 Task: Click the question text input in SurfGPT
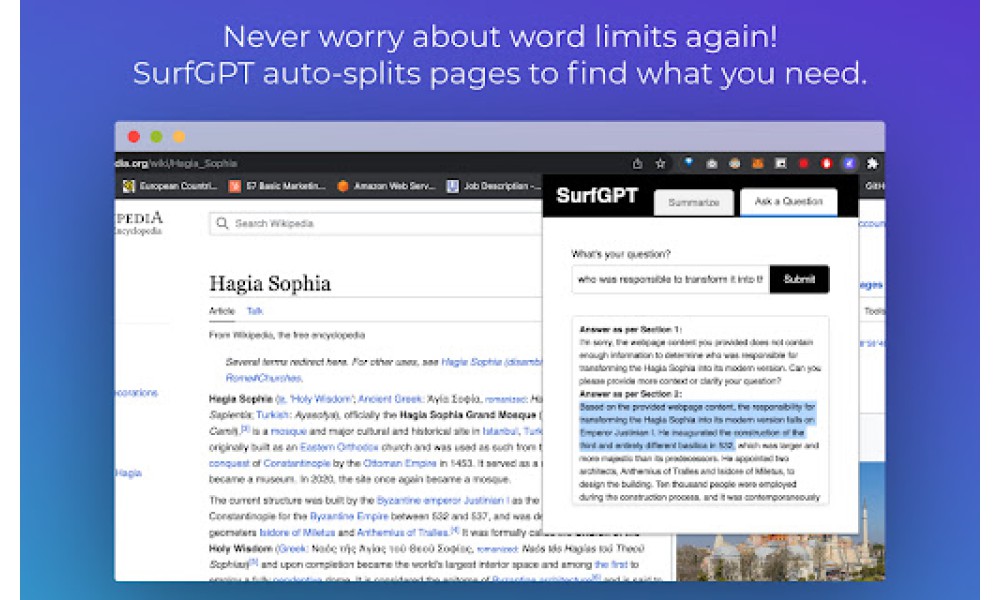pyautogui.click(x=671, y=279)
